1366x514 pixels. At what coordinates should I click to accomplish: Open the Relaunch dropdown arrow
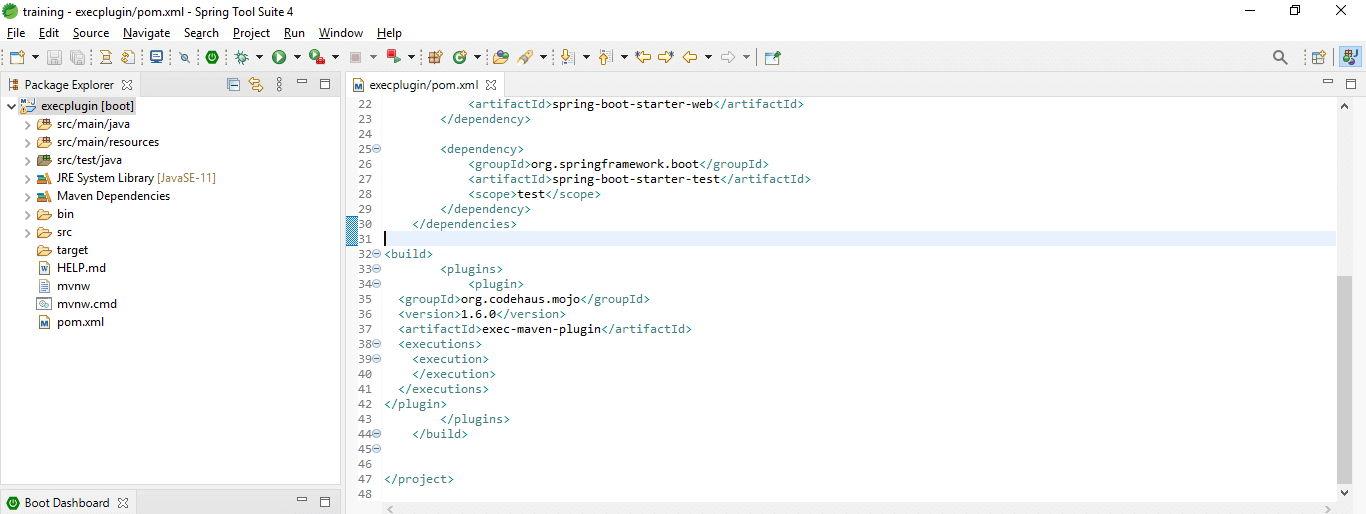[411, 58]
